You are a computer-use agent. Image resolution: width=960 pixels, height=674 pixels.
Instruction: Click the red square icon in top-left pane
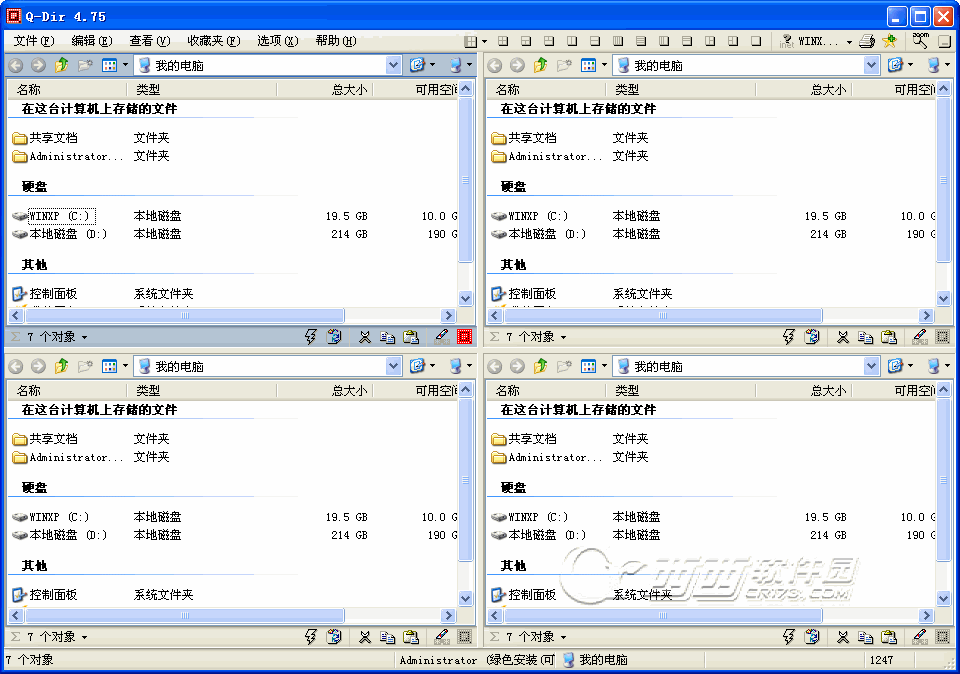point(465,337)
